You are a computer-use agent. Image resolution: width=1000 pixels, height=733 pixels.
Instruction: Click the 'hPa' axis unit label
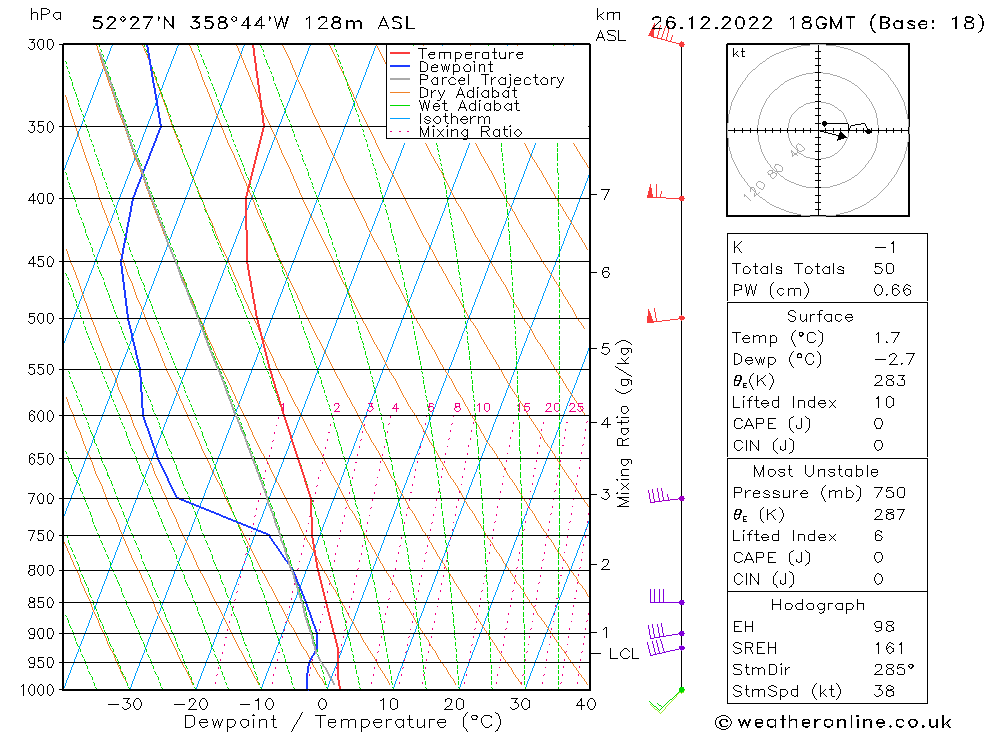(46, 15)
